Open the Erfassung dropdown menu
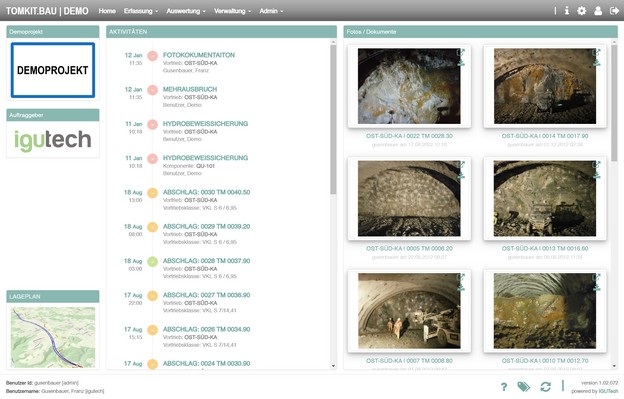The image size is (624, 399). click(x=140, y=11)
